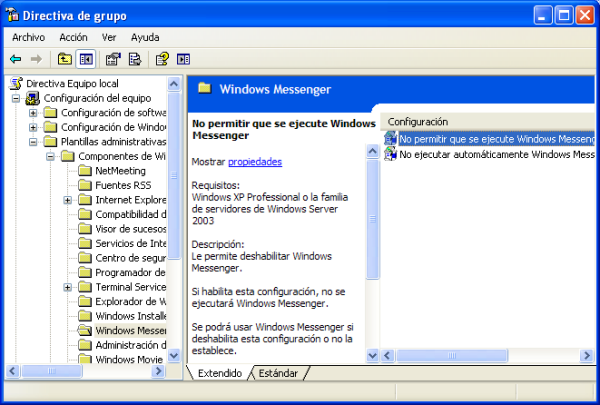This screenshot has height=405, width=600.
Task: Open the Archivo menu
Action: click(28, 37)
